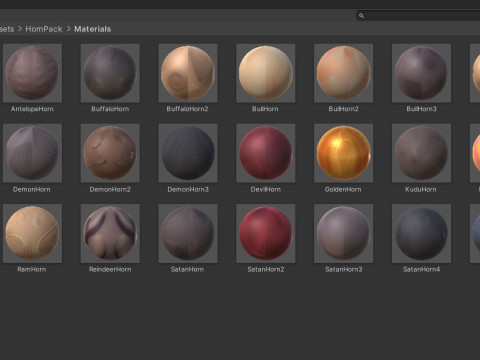Select the SatanHorn3 material sphere
Viewport: 480px width, 360px height.
pyautogui.click(x=343, y=233)
